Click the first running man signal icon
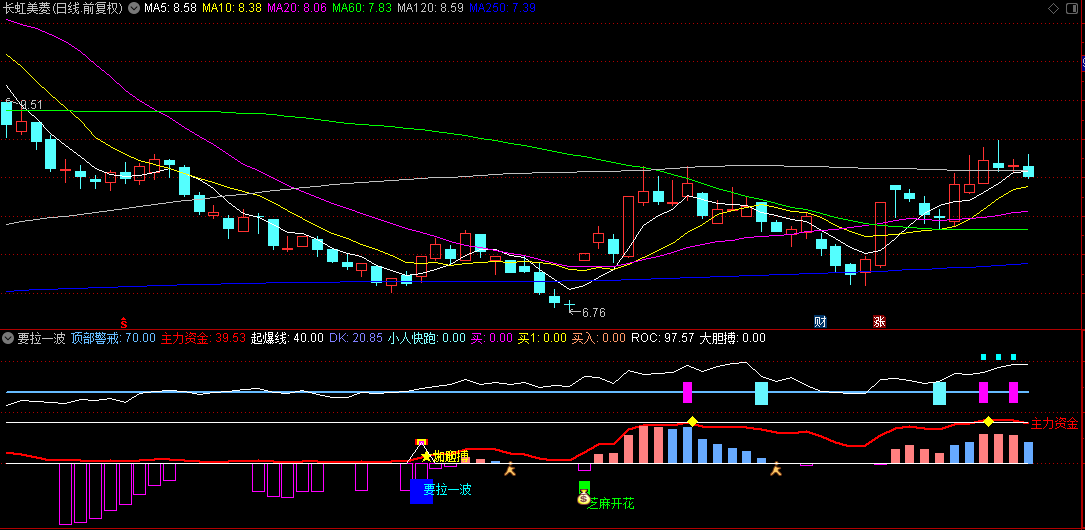Viewport: 1085px width, 530px height. click(510, 468)
